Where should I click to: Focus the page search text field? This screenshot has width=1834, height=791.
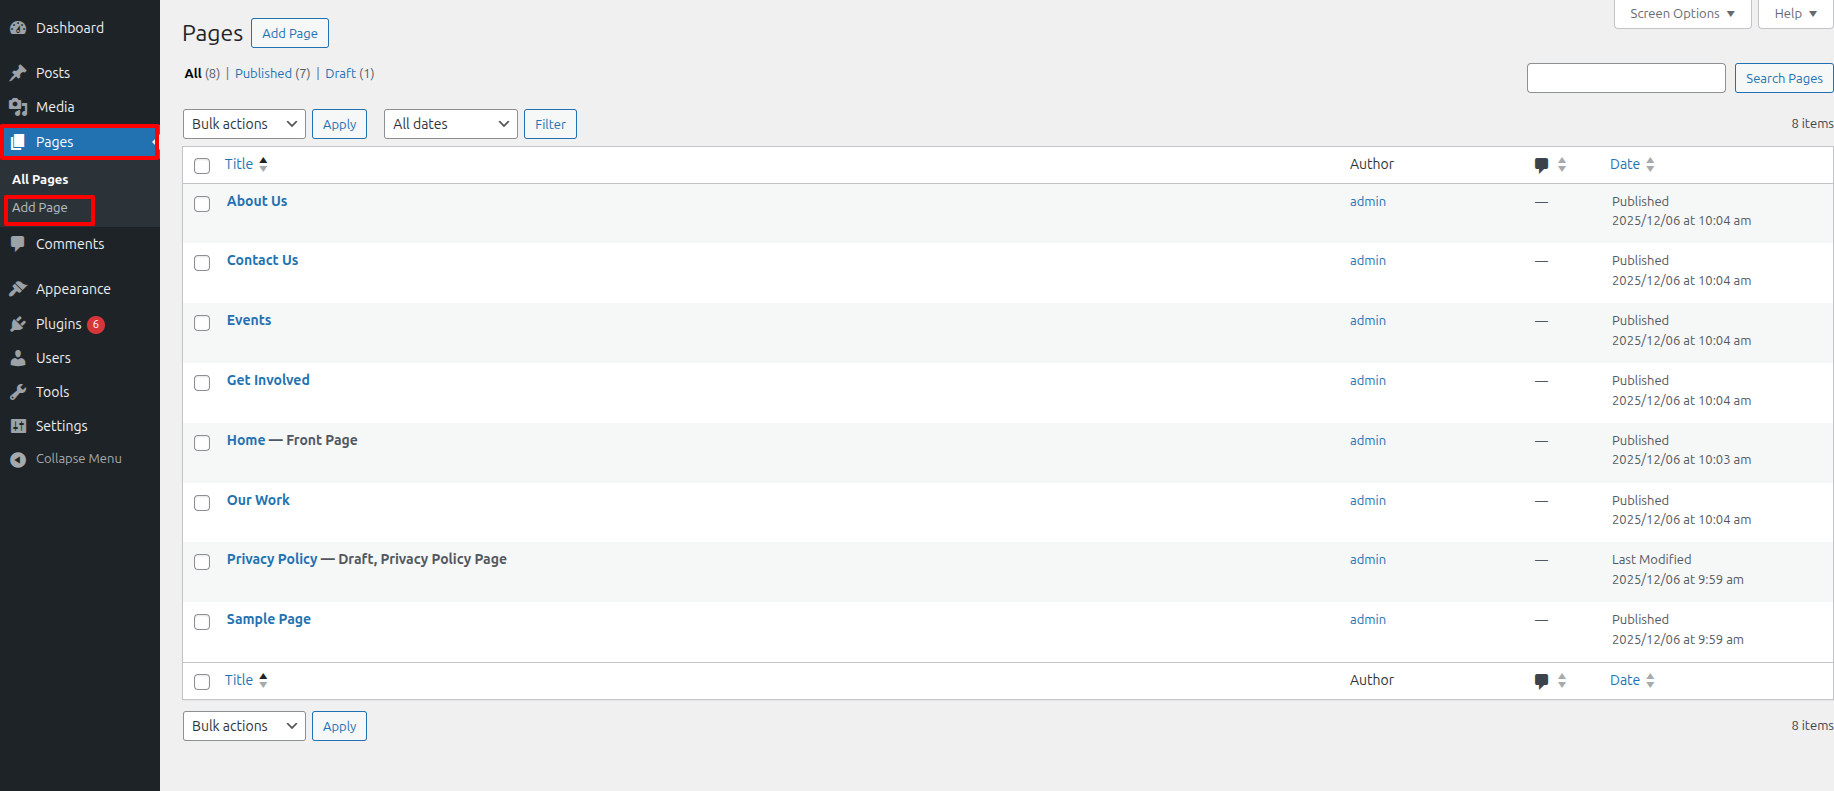click(1625, 78)
